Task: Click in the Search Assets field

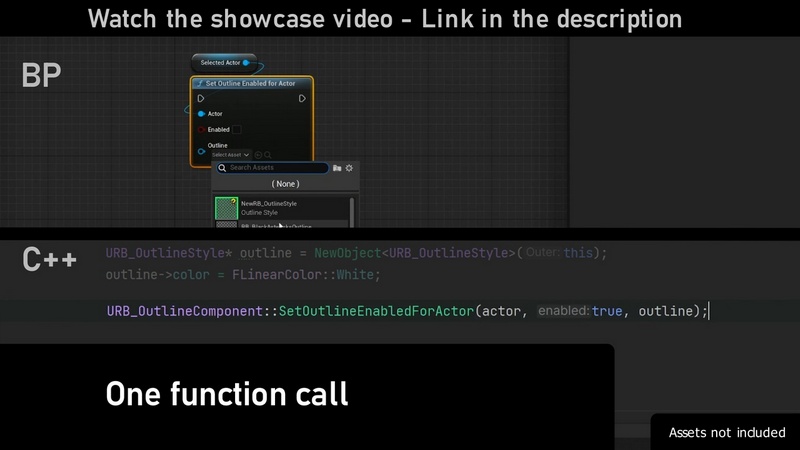Action: pos(275,168)
